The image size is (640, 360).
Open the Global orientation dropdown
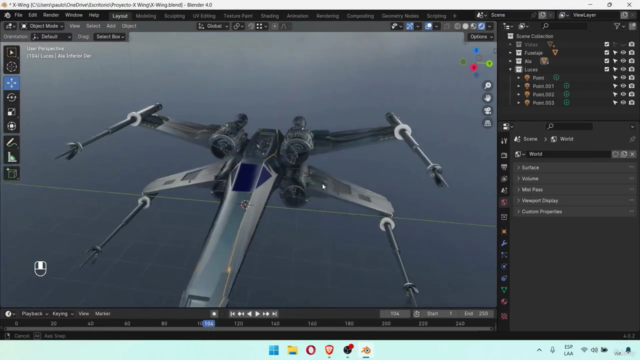tap(213, 26)
